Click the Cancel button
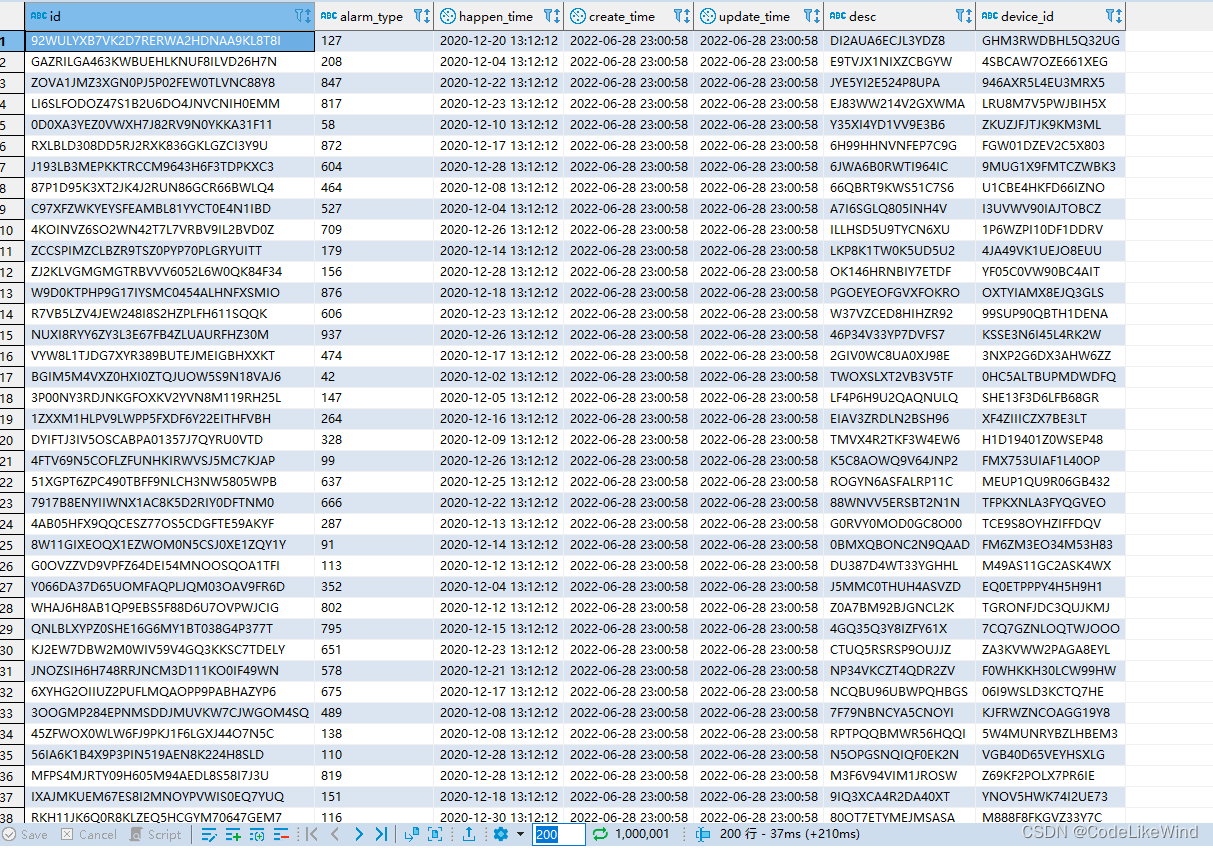 click(x=88, y=834)
